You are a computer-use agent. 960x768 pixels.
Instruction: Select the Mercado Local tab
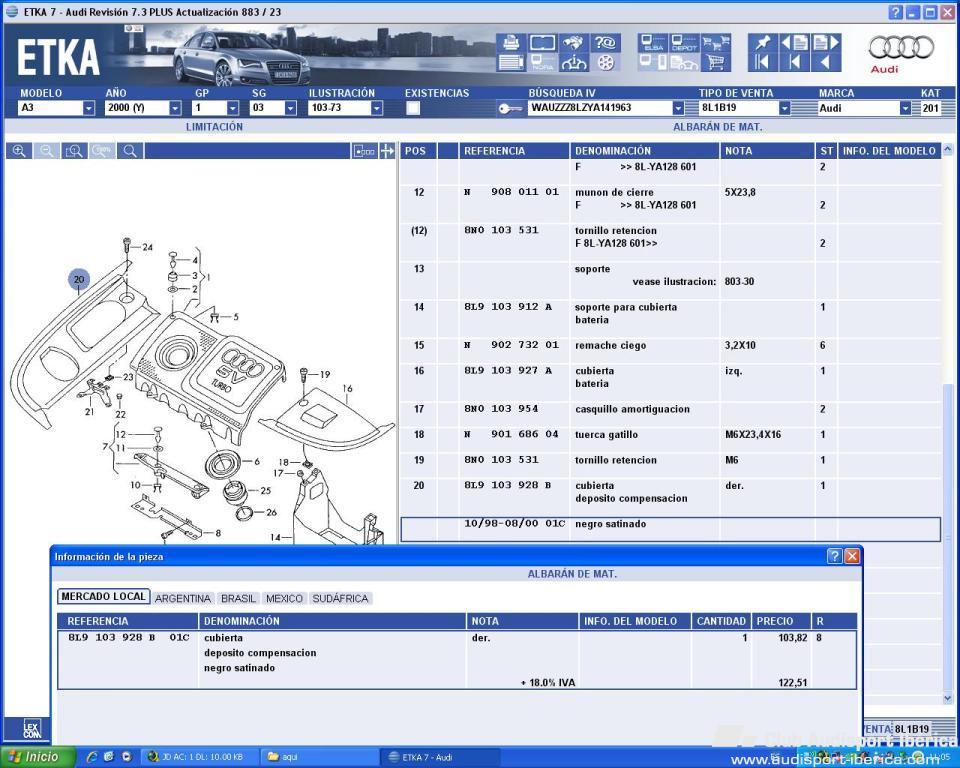[103, 597]
